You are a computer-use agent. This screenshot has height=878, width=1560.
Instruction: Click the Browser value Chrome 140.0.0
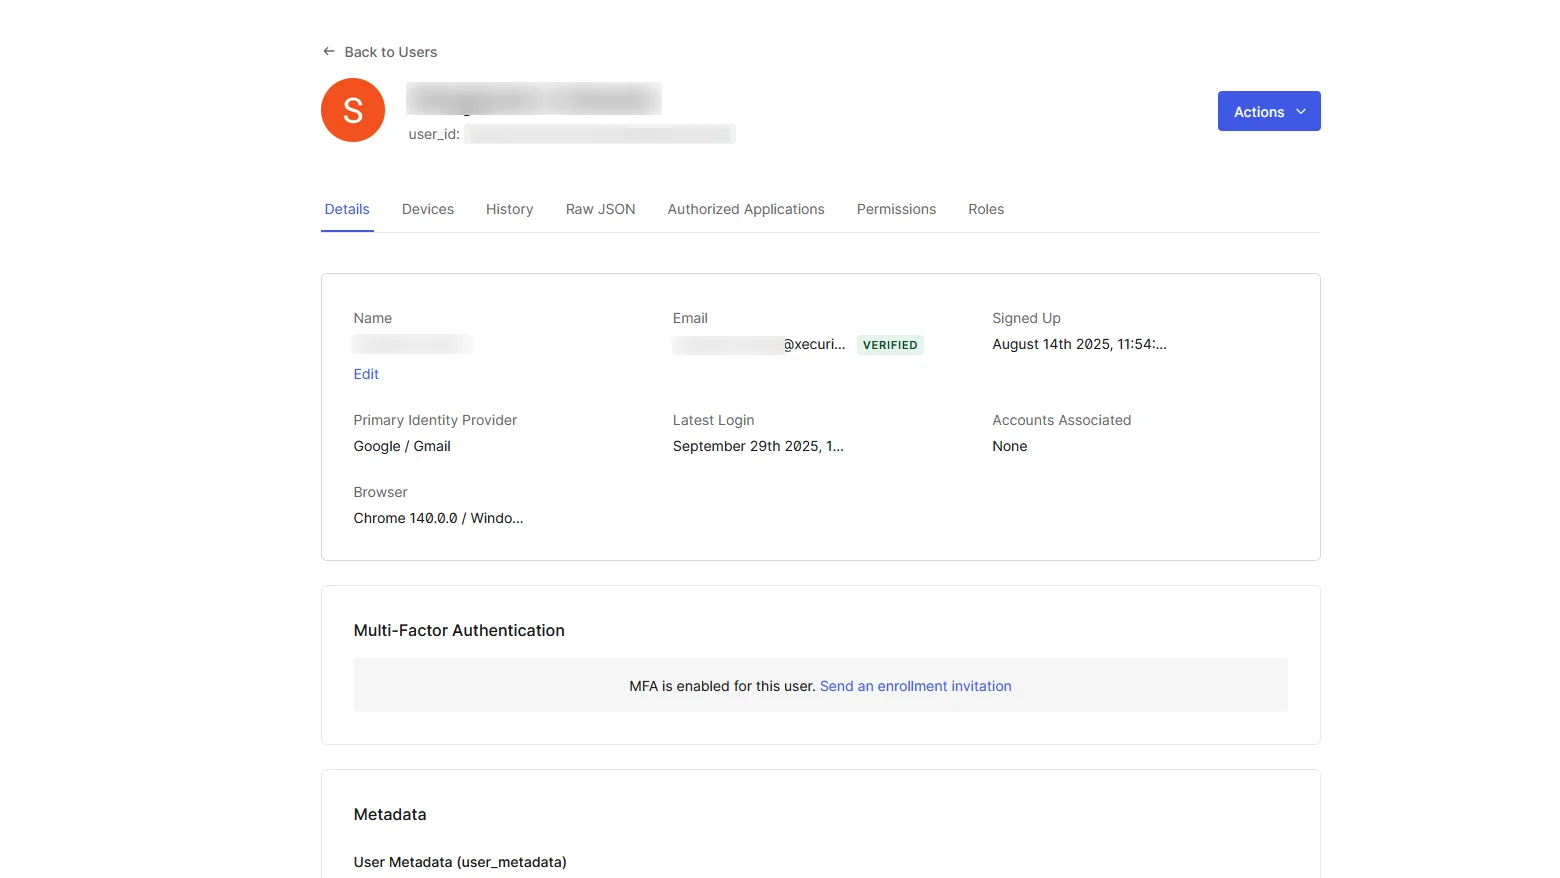pyautogui.click(x=438, y=518)
